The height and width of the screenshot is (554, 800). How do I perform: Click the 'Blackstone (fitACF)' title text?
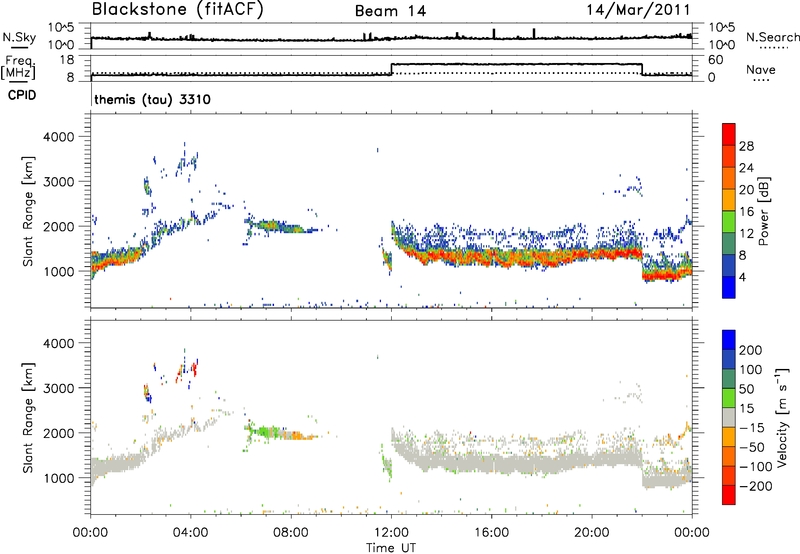pos(178,9)
